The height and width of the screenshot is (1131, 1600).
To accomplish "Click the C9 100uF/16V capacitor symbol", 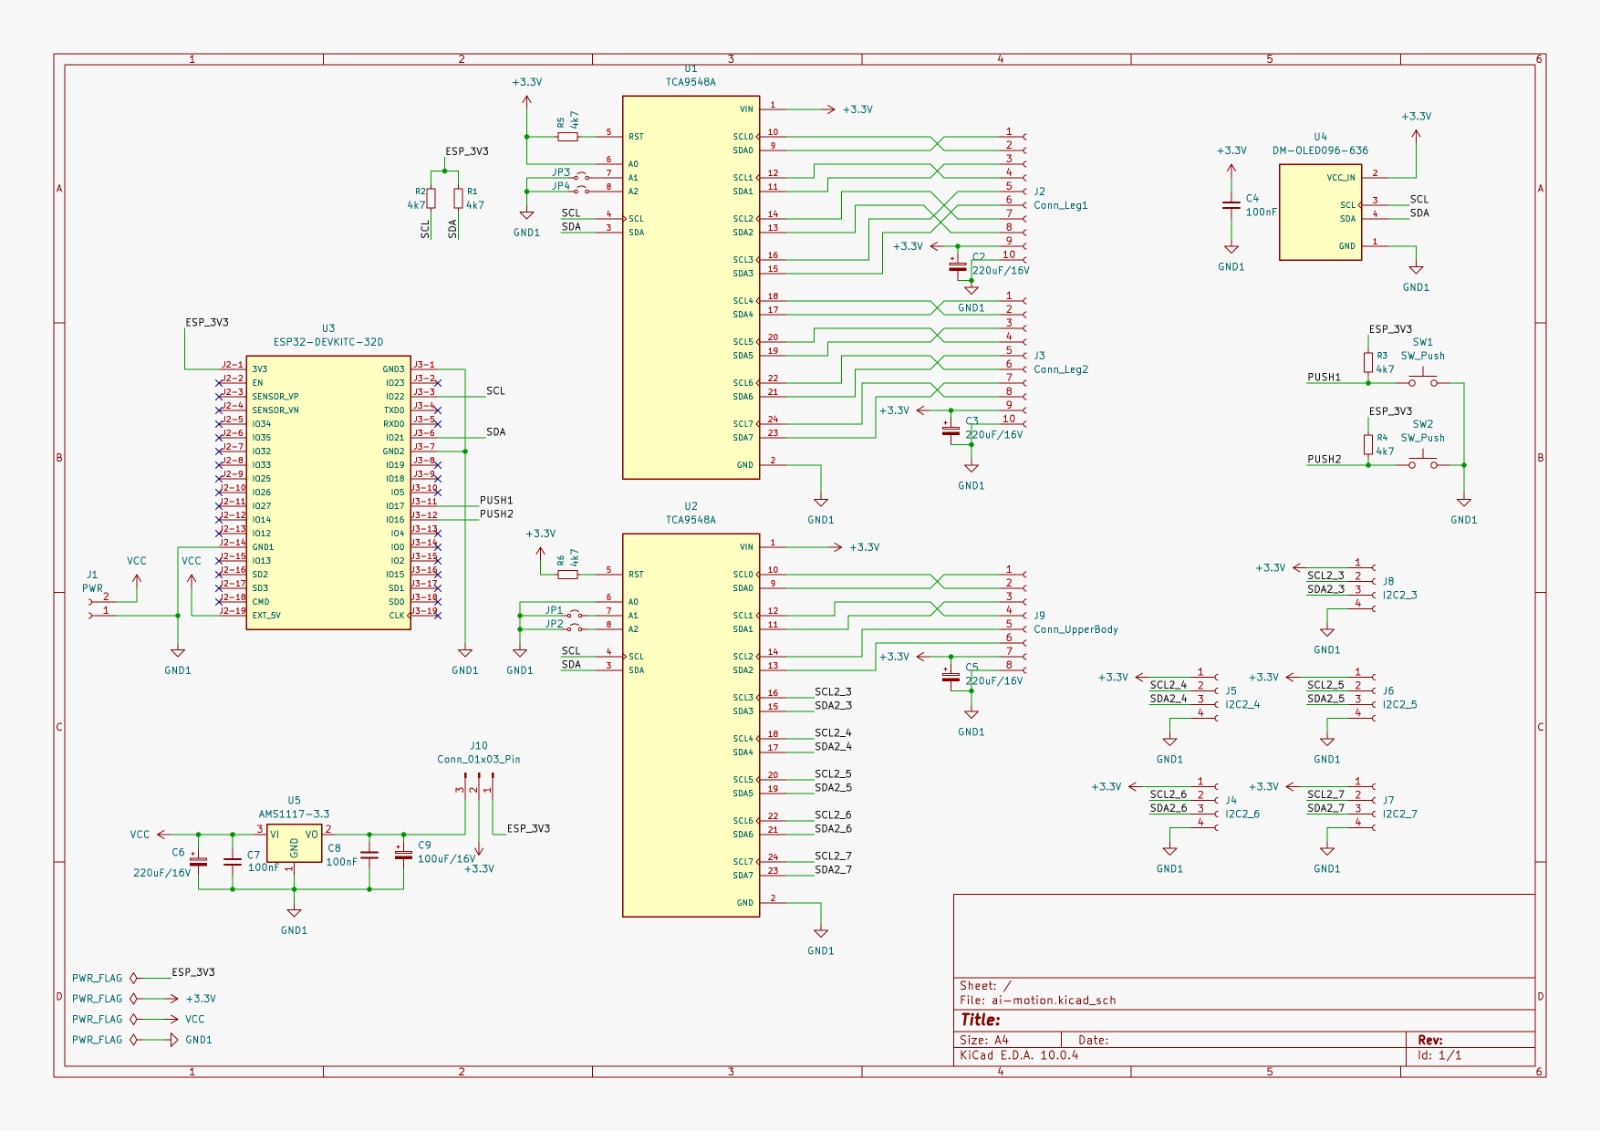I will click(x=403, y=854).
